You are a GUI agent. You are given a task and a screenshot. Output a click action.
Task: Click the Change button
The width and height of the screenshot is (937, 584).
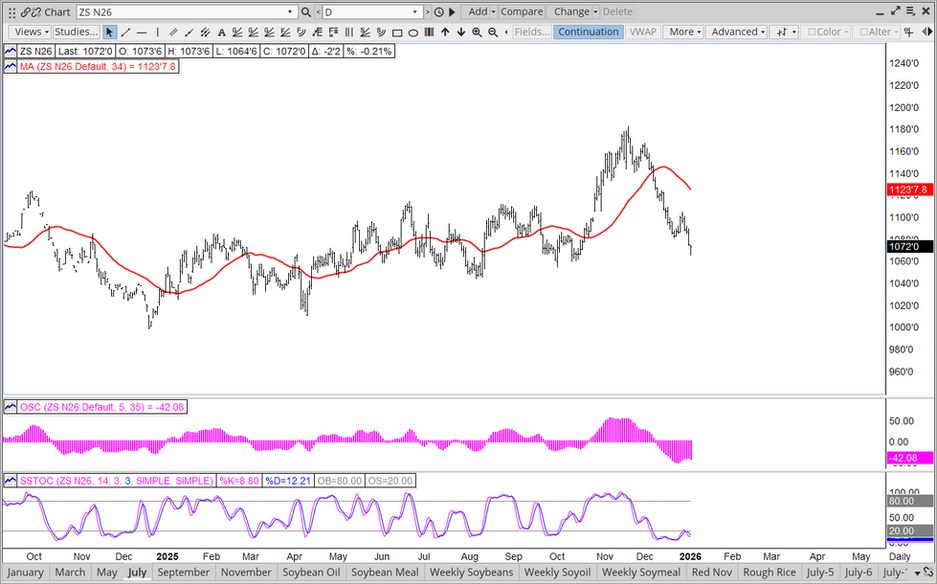point(571,12)
